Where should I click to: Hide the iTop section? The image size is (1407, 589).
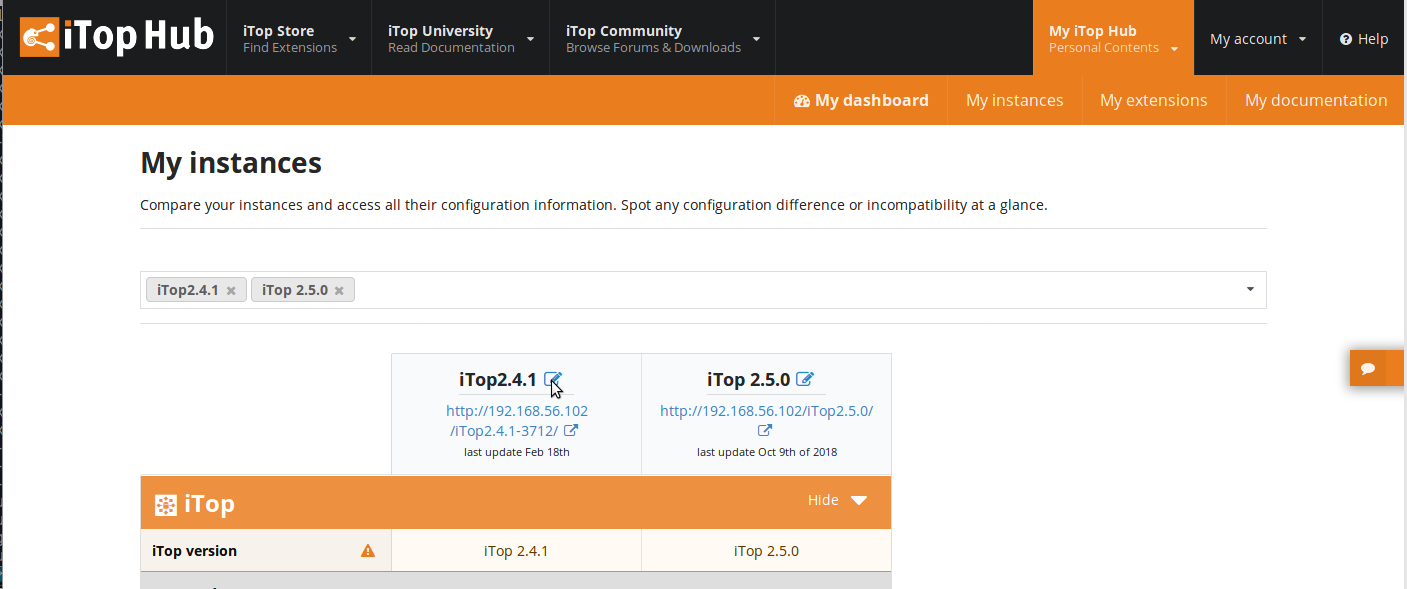tap(837, 500)
